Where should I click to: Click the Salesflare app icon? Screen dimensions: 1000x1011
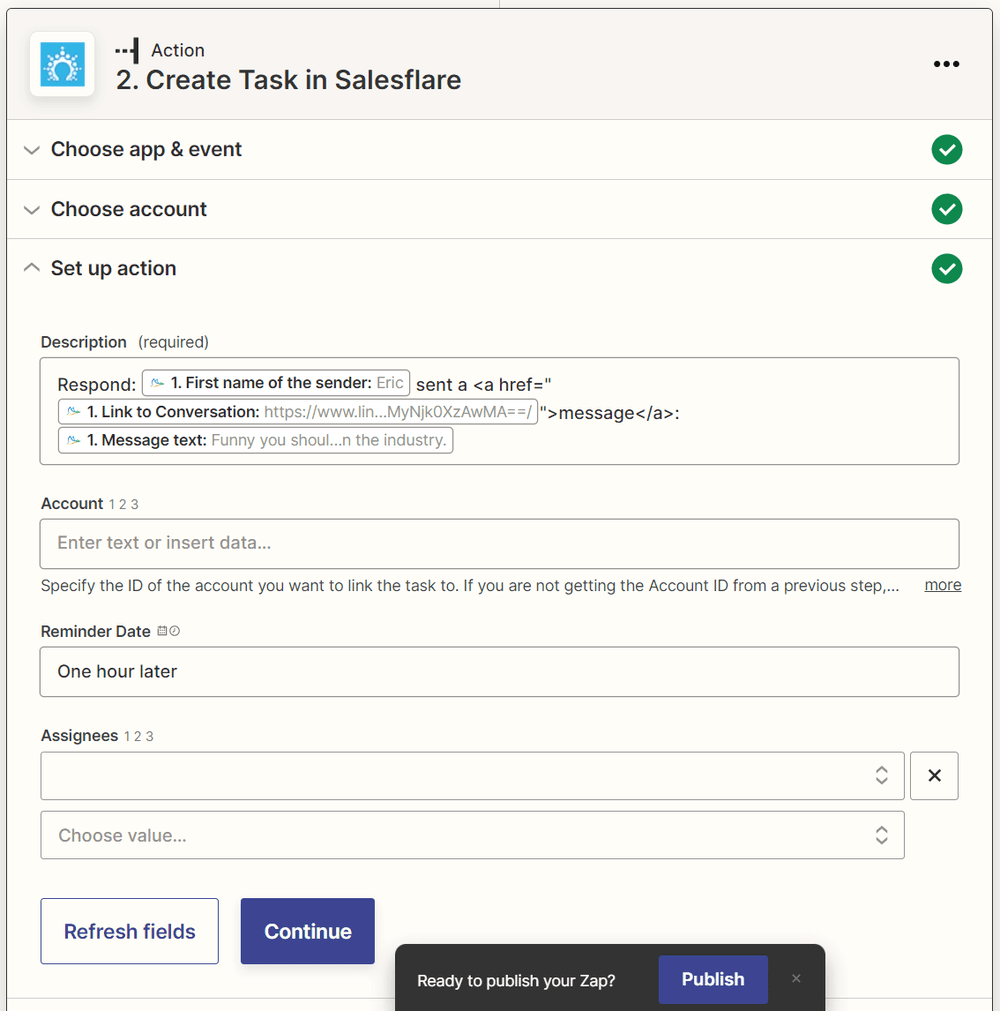click(63, 64)
